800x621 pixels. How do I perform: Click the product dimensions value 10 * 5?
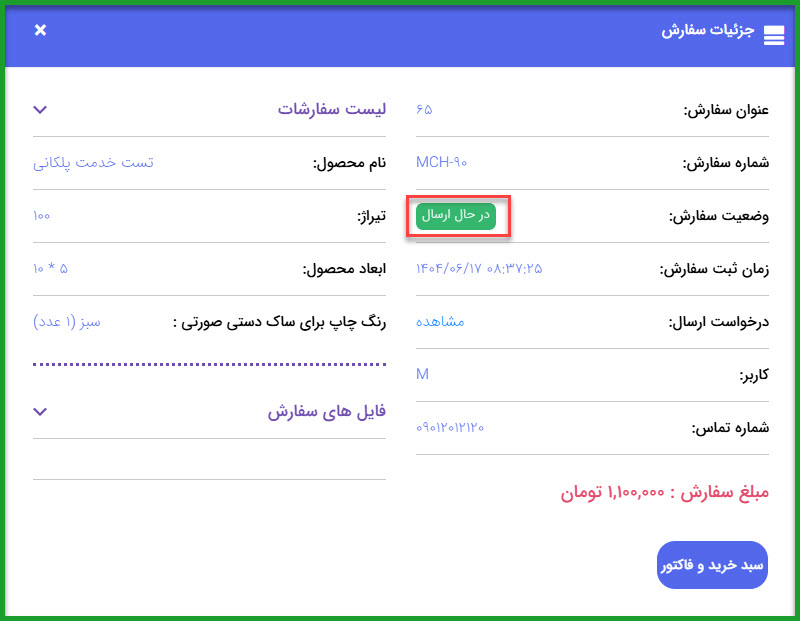pyautogui.click(x=50, y=268)
